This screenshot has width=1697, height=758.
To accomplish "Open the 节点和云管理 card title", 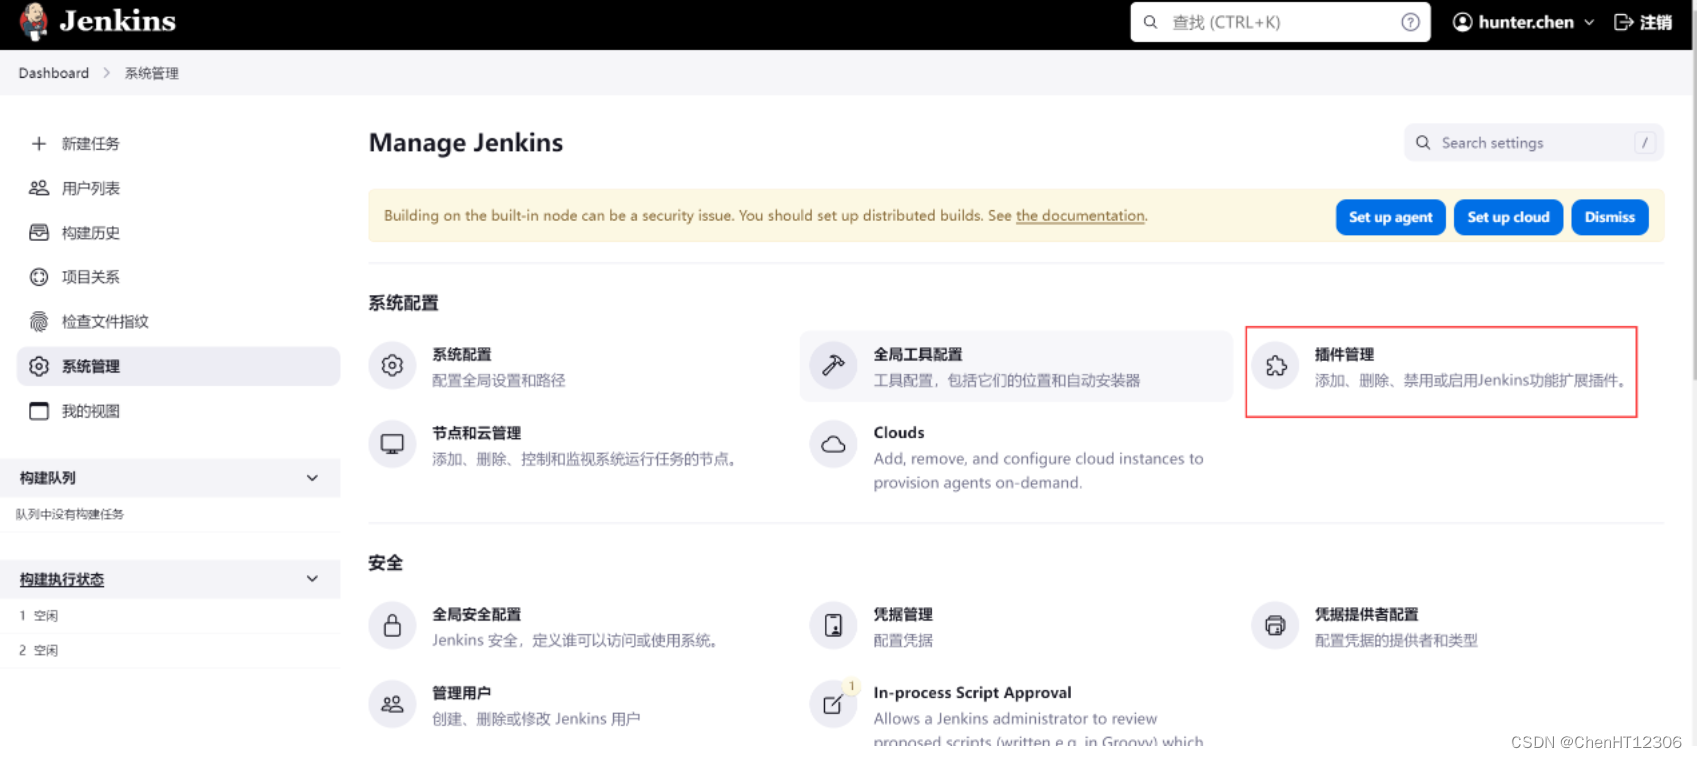I will coord(477,433).
